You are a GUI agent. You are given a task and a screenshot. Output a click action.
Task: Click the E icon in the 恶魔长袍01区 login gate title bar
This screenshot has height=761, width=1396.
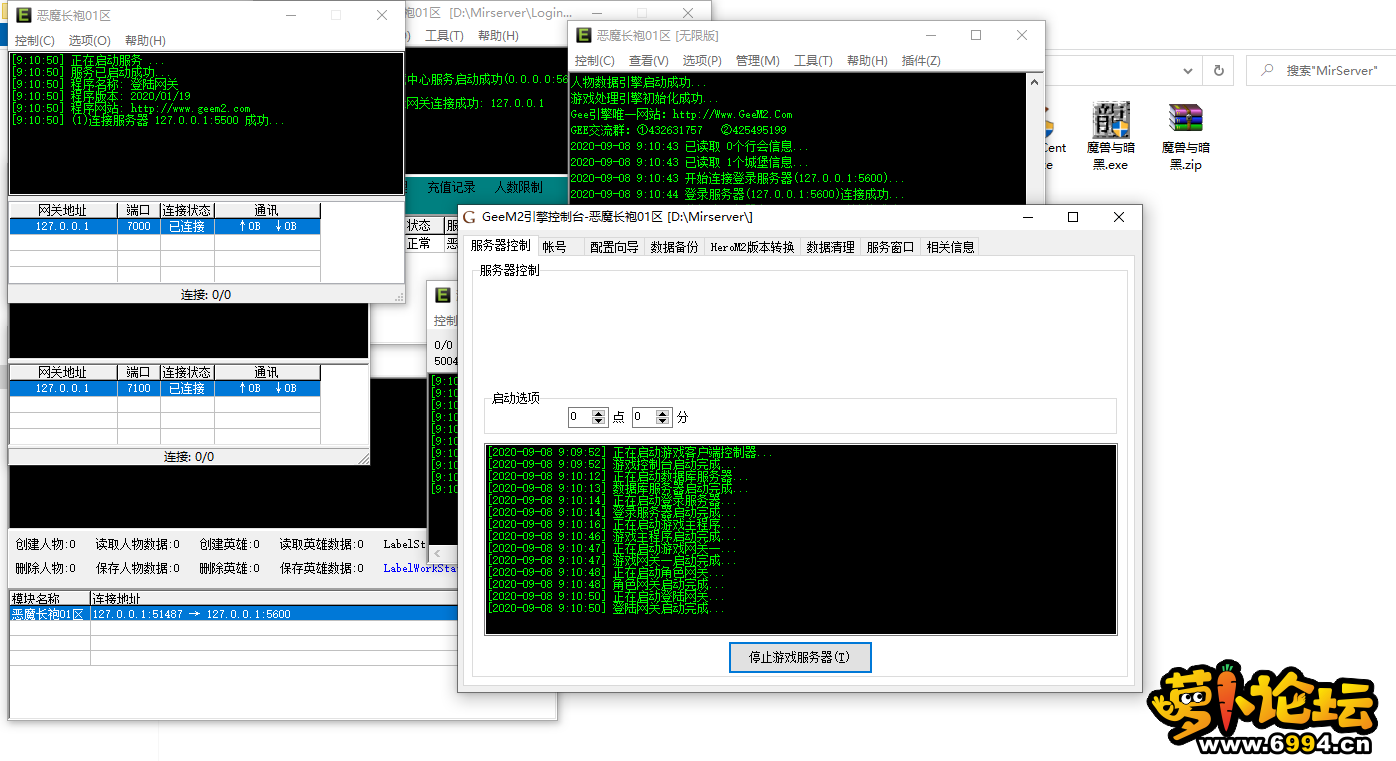(x=22, y=15)
